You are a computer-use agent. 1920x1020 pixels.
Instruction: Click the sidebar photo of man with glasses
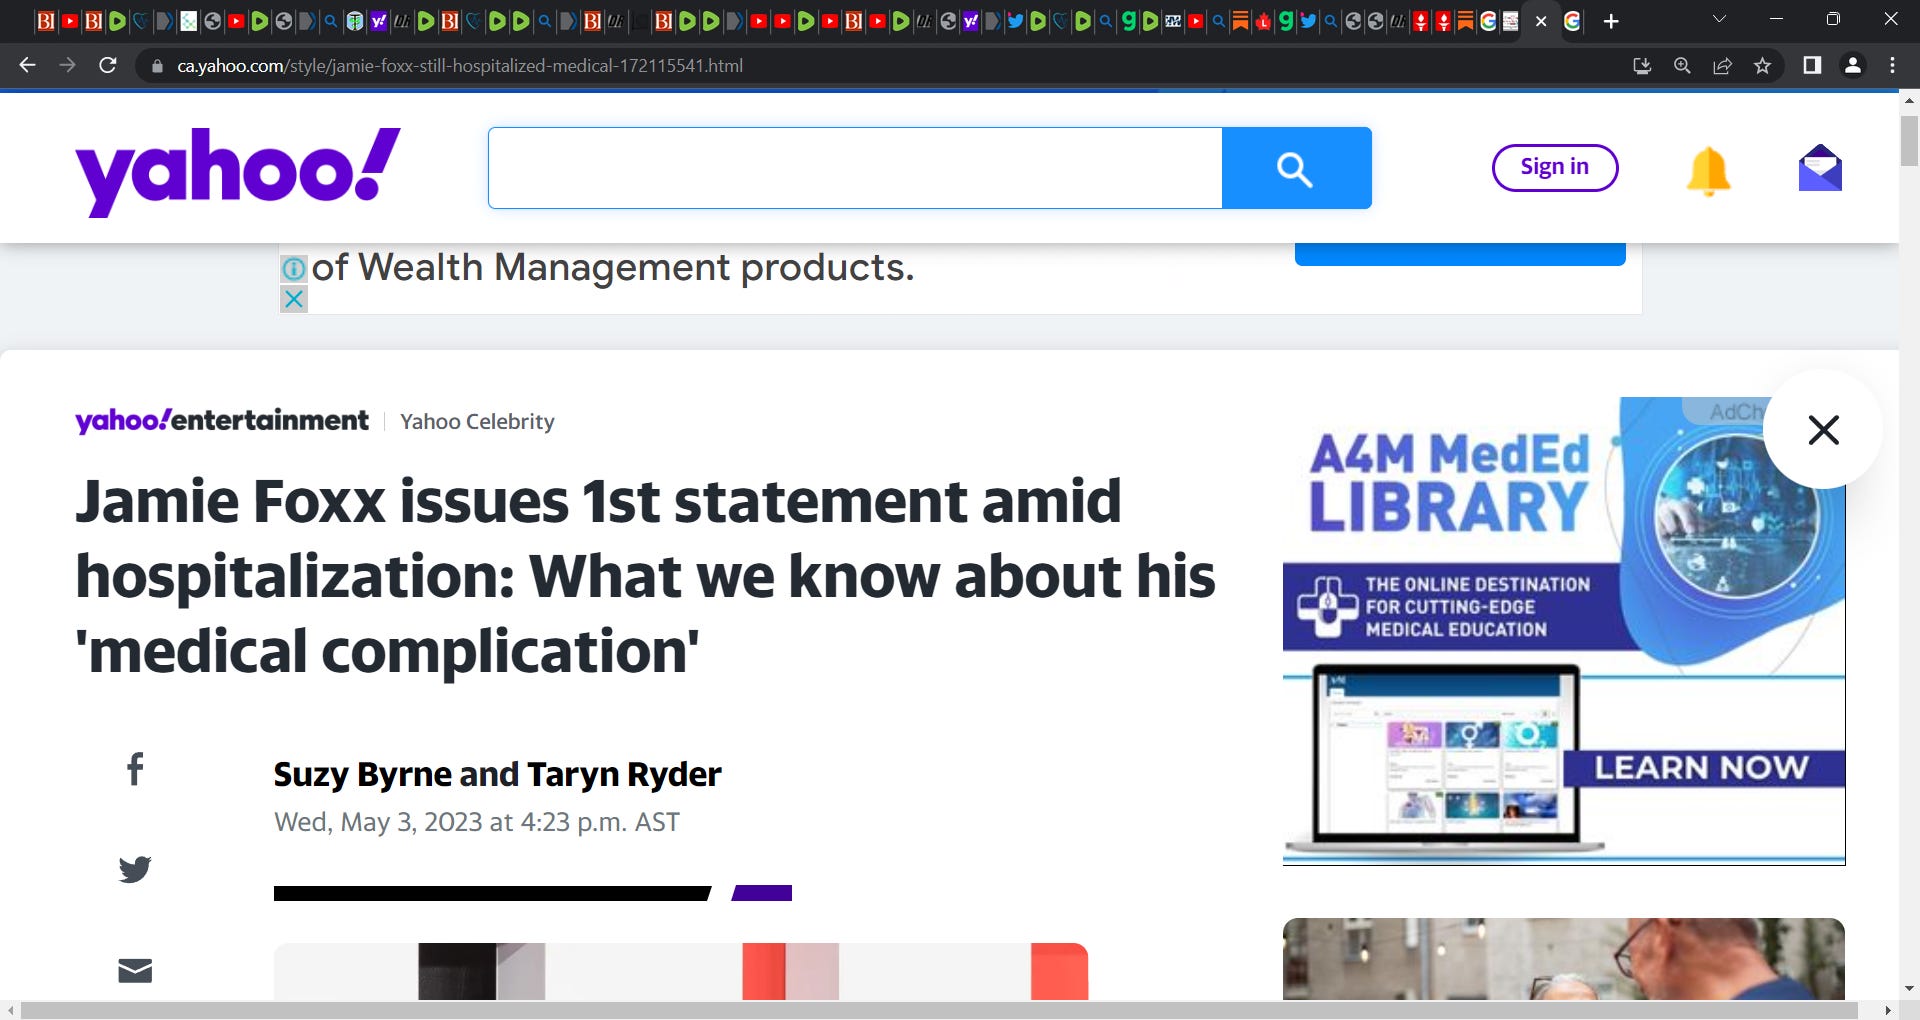[x=1564, y=959]
